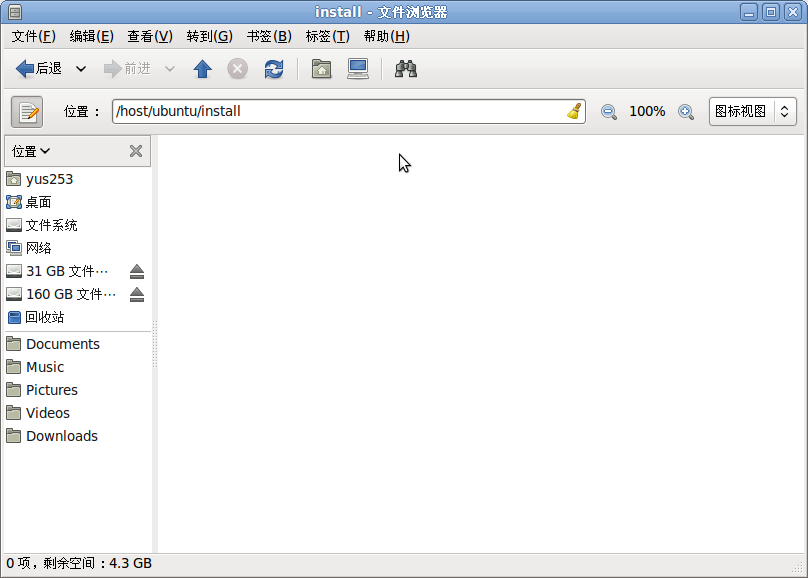The height and width of the screenshot is (578, 808).
Task: Toggle the text location edit button
Action: tap(27, 111)
